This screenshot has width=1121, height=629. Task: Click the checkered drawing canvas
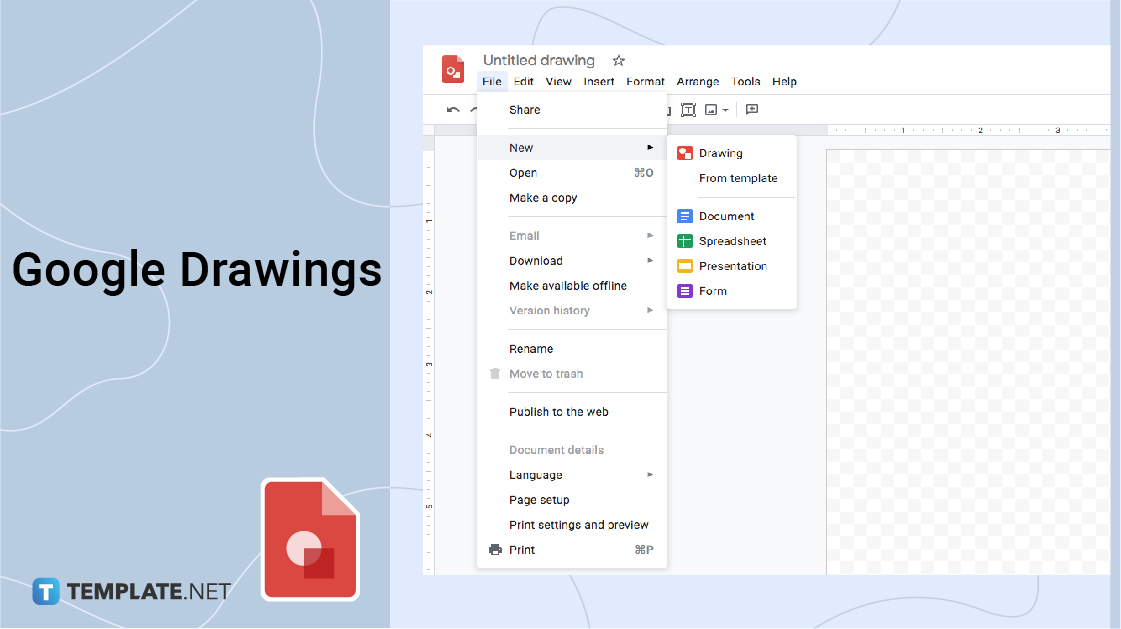968,362
